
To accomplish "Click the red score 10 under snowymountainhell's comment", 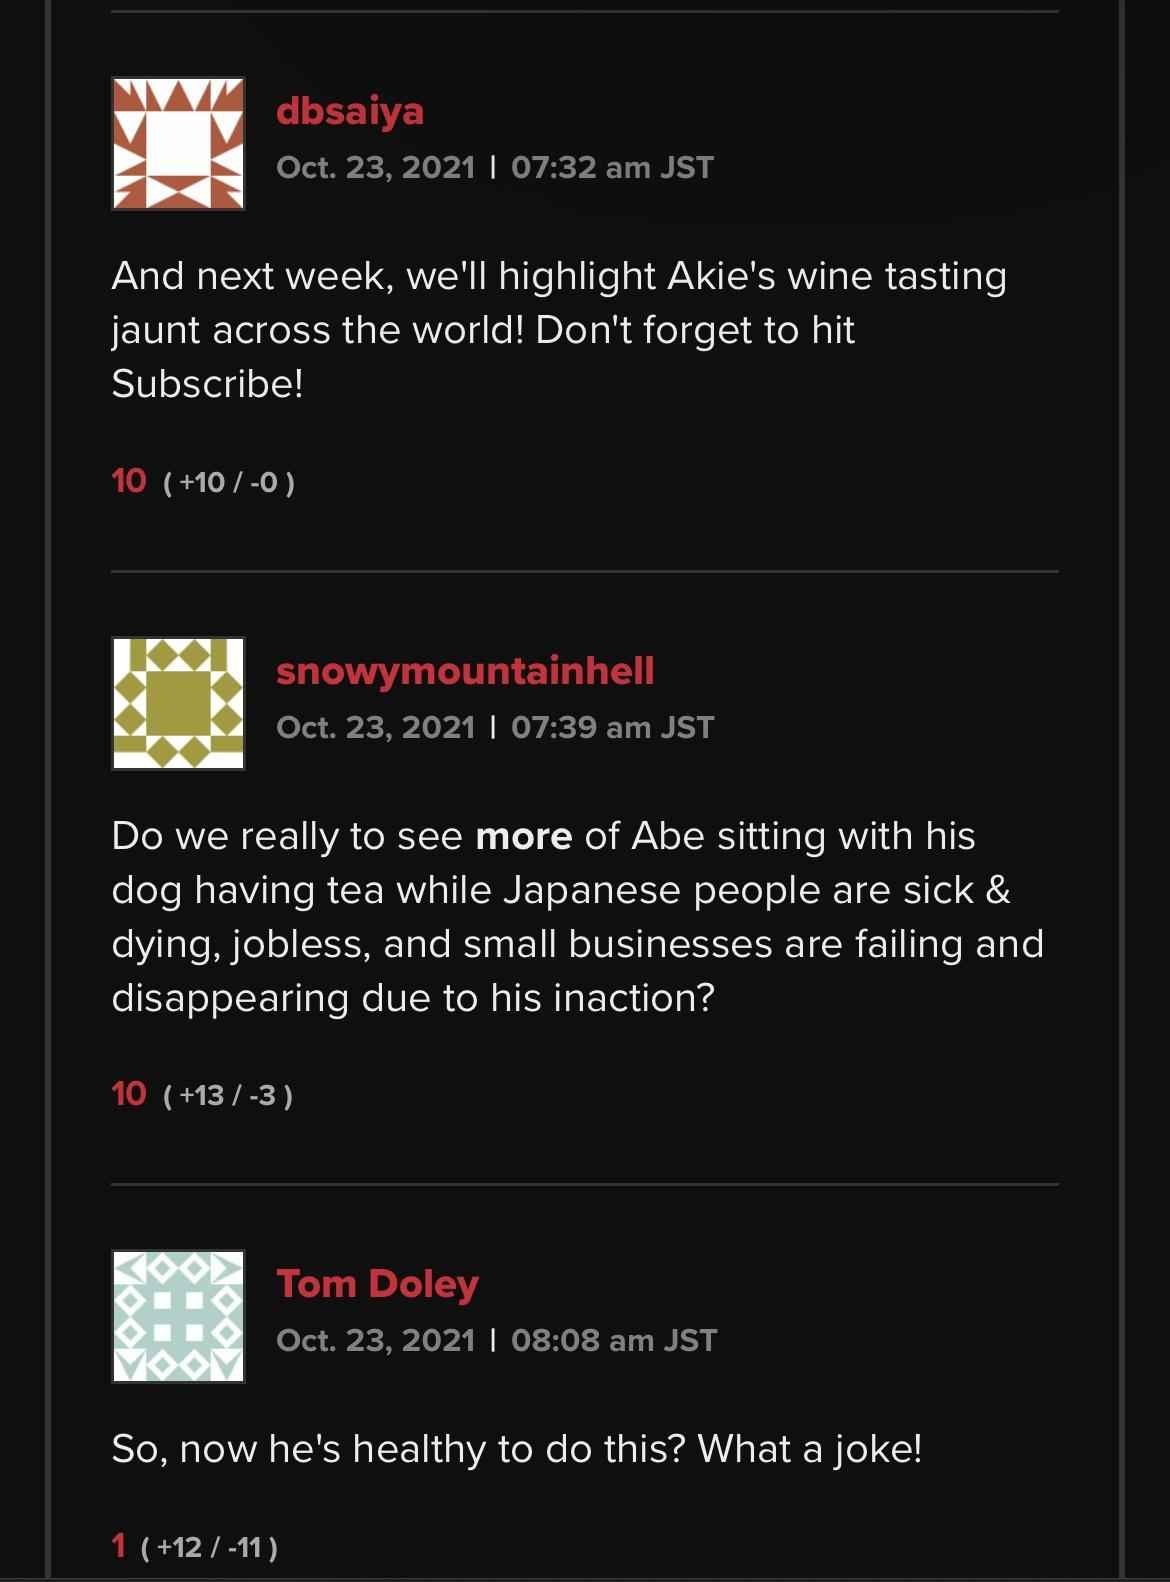I will (129, 1094).
